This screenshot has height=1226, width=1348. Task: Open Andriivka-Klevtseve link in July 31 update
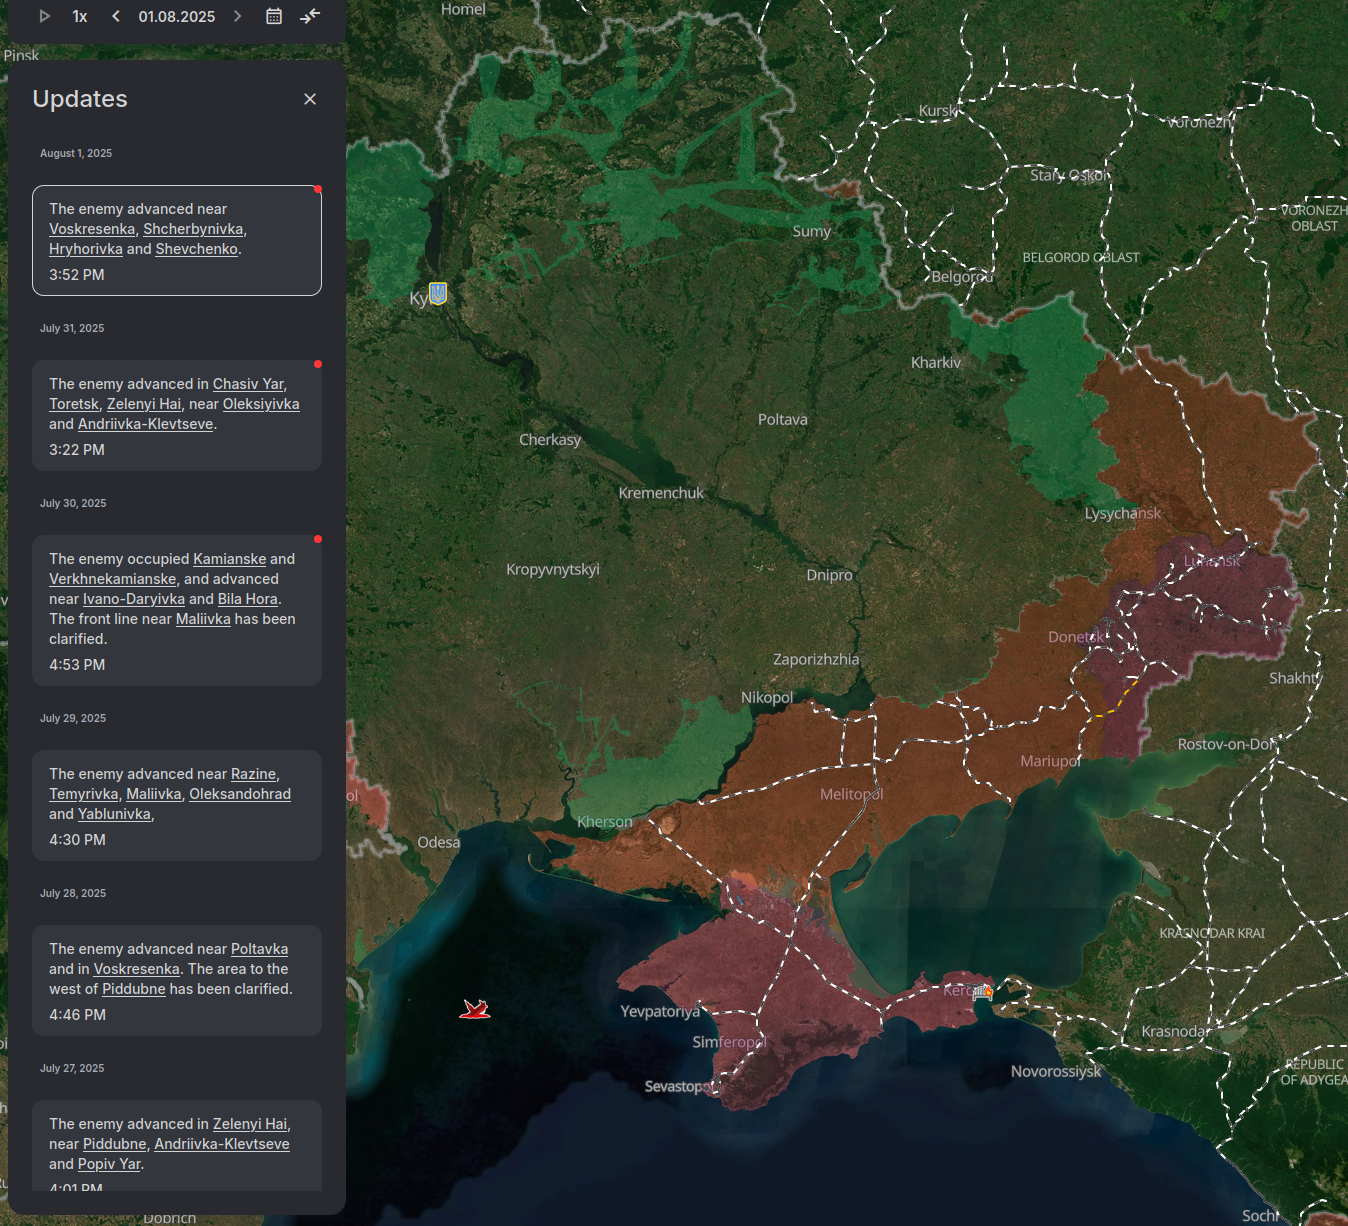pyautogui.click(x=146, y=424)
